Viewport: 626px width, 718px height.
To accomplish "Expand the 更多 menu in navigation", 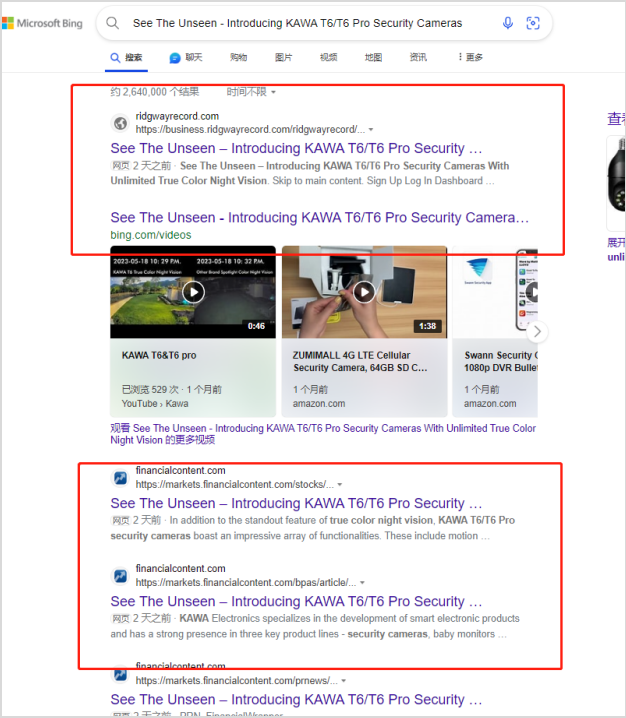I will coord(470,58).
